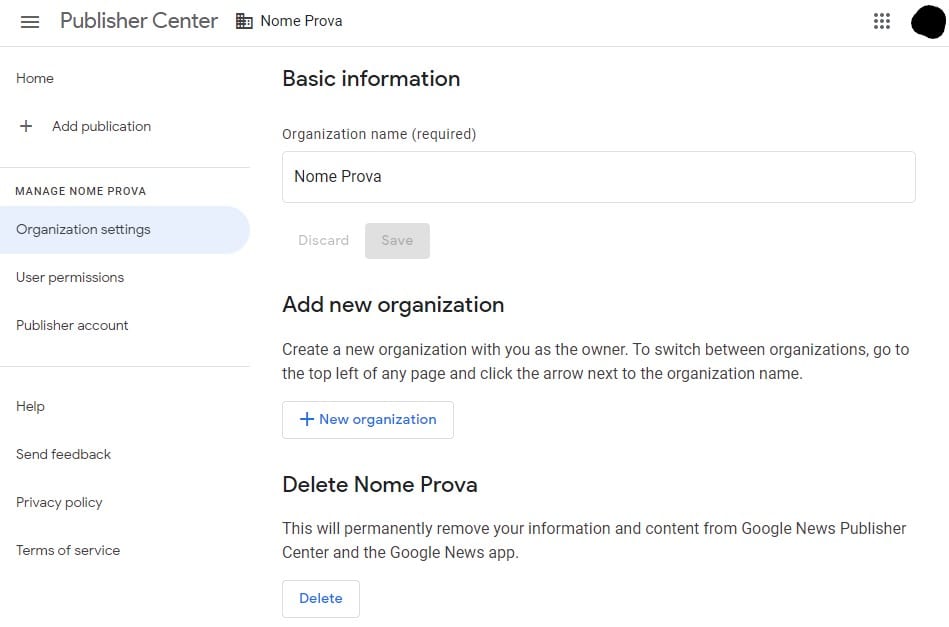Click the plus icon next to Add publication

pos(25,126)
